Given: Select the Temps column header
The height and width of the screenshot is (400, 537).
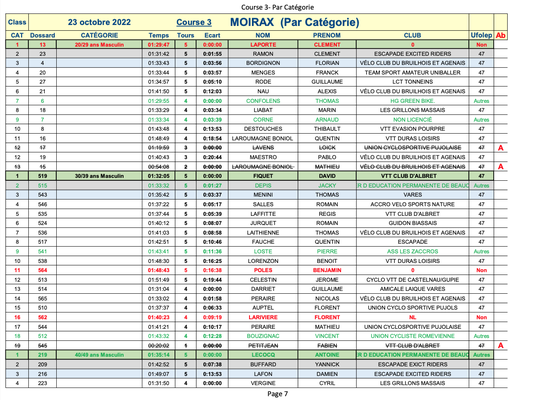Looking at the screenshot, I should [159, 35].
